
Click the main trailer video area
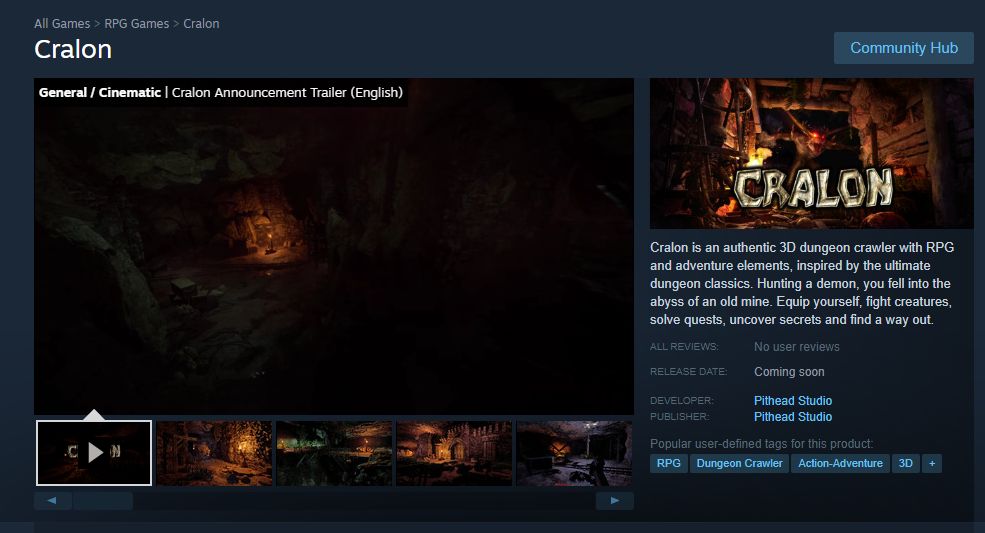click(334, 246)
